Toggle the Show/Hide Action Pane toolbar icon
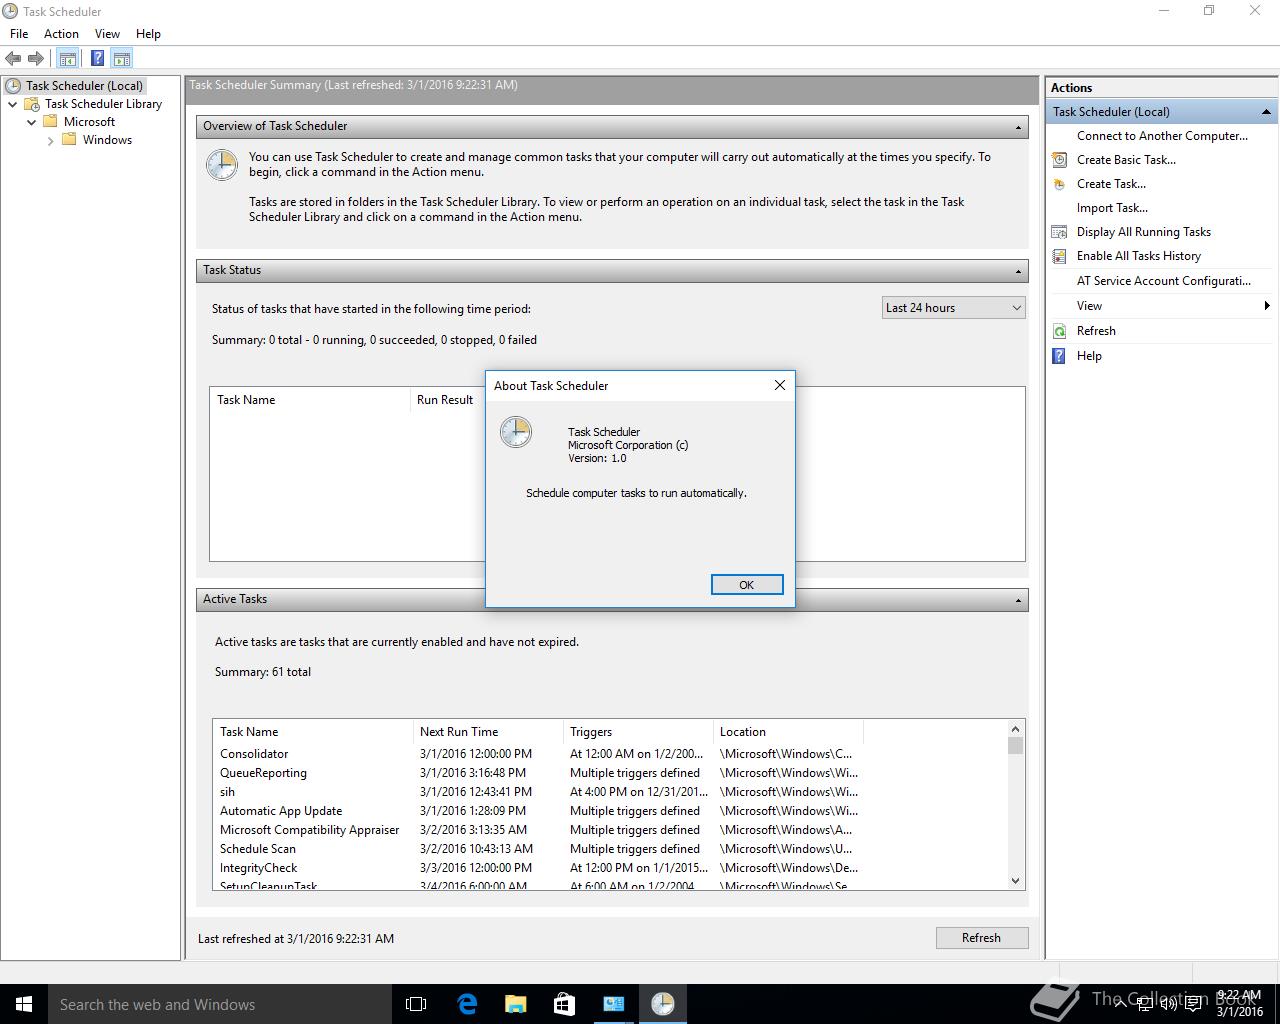 pyautogui.click(x=122, y=59)
